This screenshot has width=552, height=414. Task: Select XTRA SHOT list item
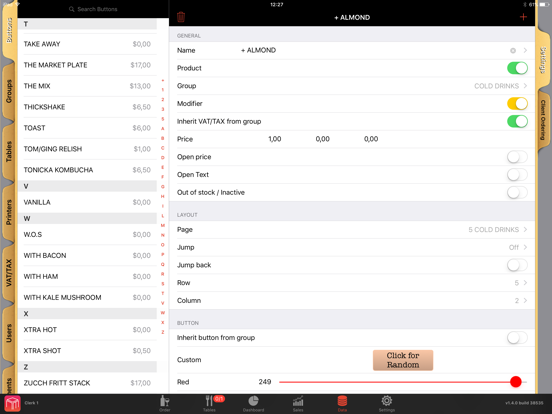pos(87,351)
